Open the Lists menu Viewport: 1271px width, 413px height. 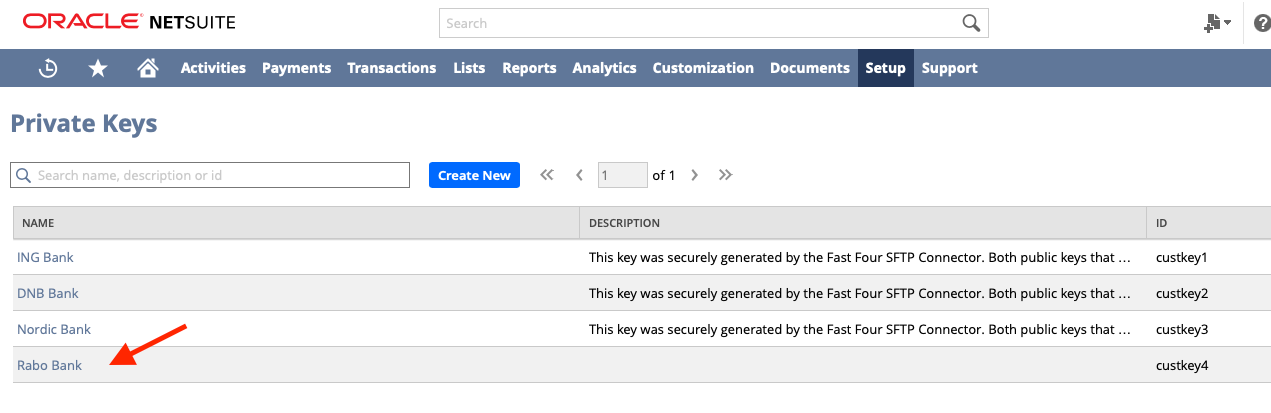pos(469,68)
